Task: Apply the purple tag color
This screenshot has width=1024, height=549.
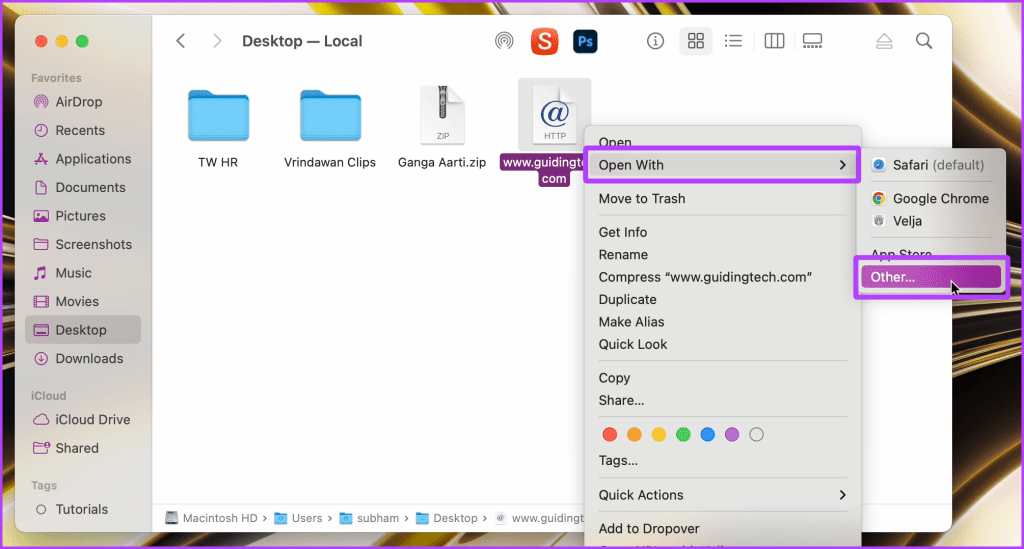Action: [x=732, y=435]
